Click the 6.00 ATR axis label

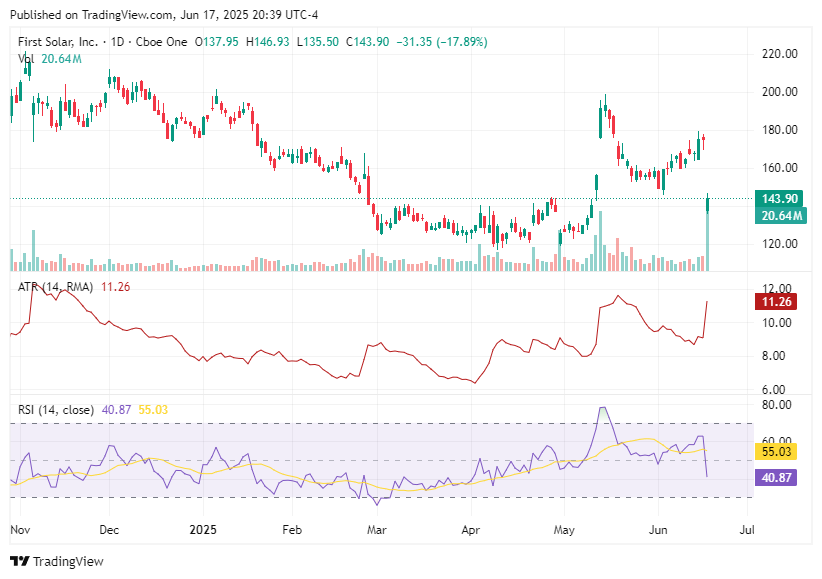(774, 390)
